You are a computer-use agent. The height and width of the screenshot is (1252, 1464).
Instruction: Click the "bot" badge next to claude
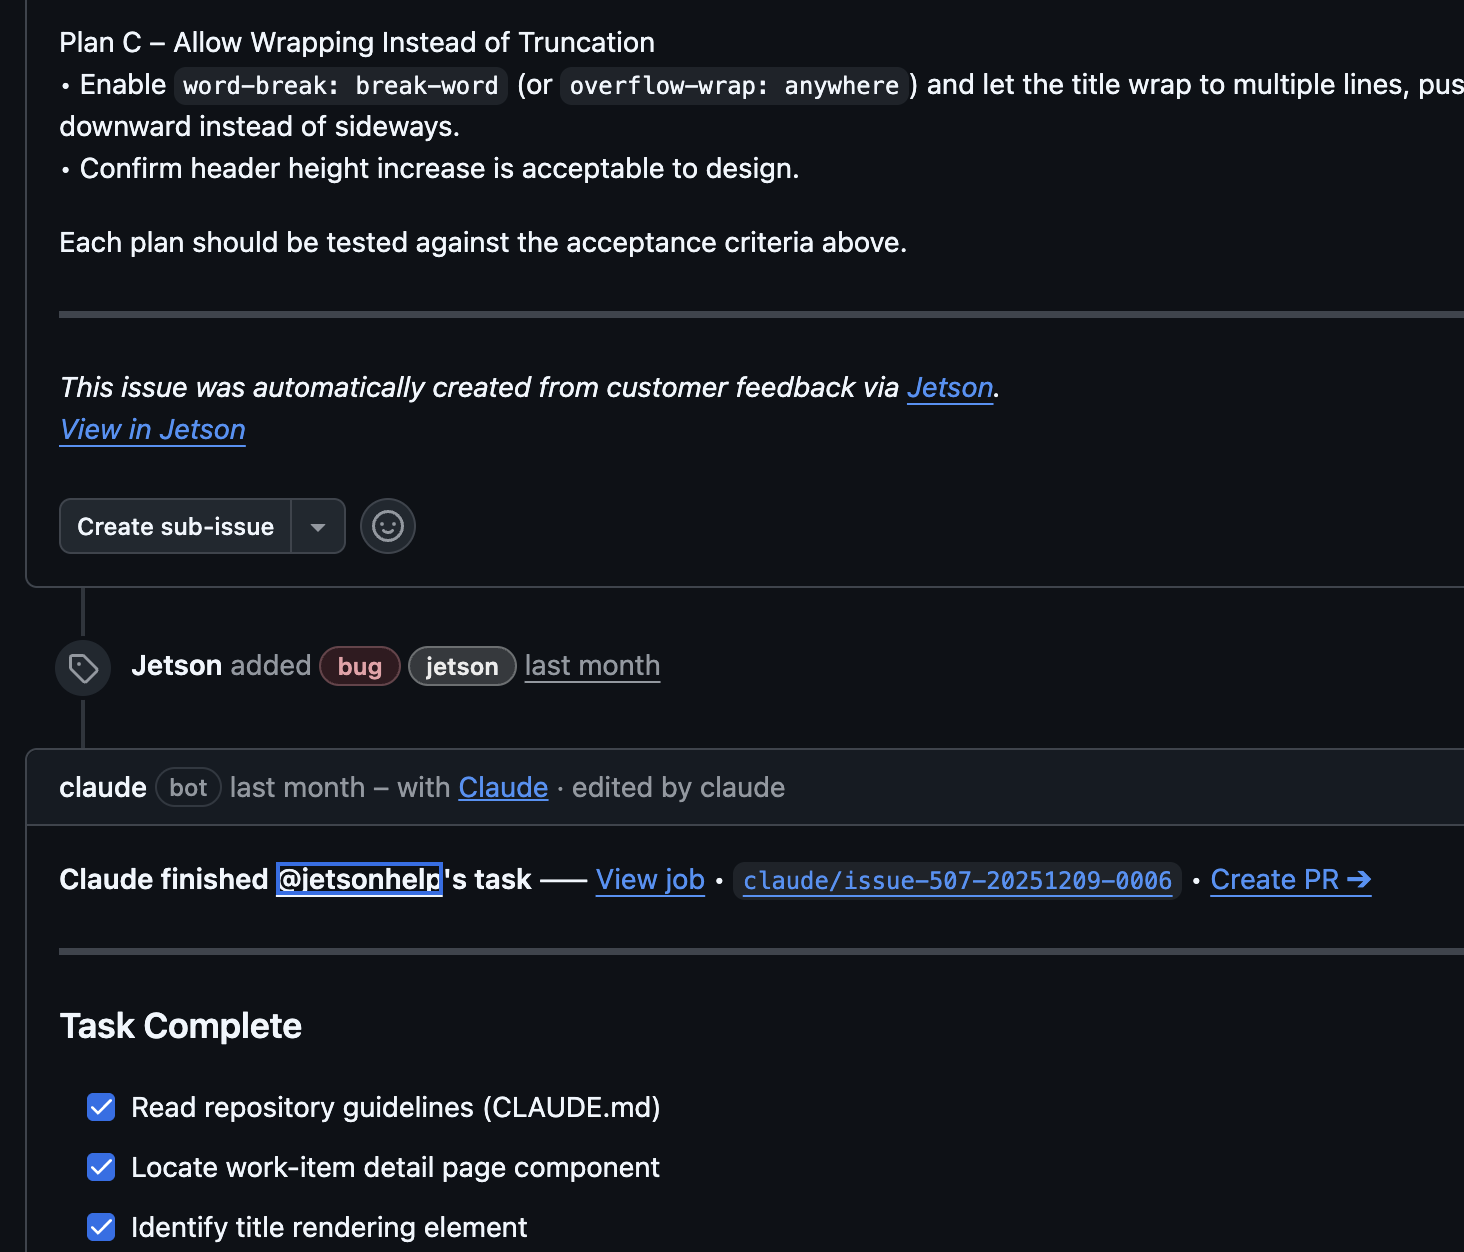pos(187,787)
